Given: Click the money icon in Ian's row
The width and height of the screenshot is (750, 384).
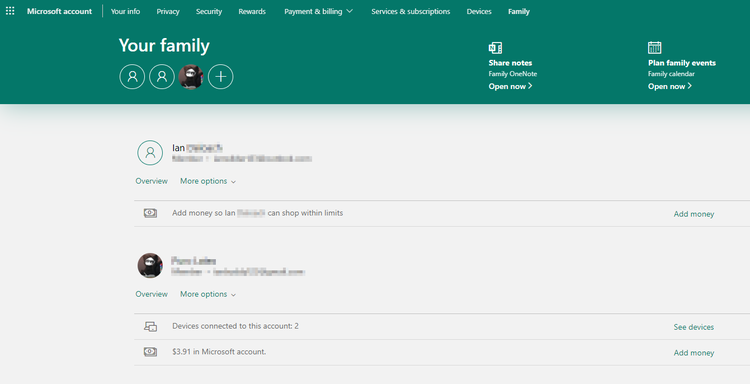Looking at the screenshot, I should 150,213.
